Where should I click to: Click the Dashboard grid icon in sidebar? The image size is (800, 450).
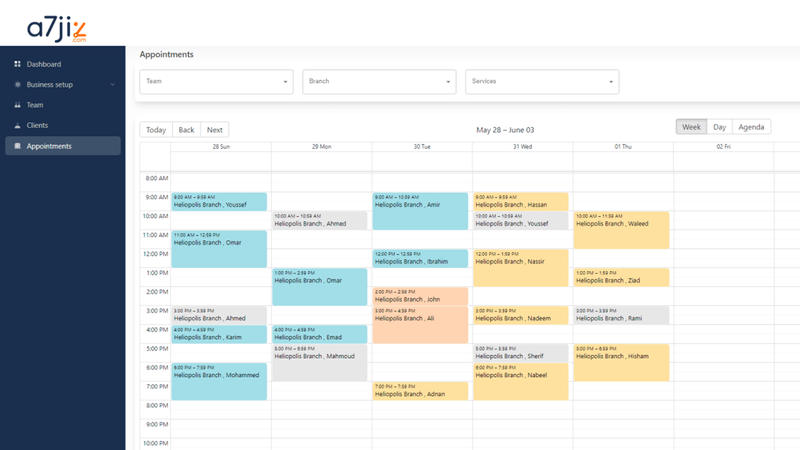(x=17, y=64)
